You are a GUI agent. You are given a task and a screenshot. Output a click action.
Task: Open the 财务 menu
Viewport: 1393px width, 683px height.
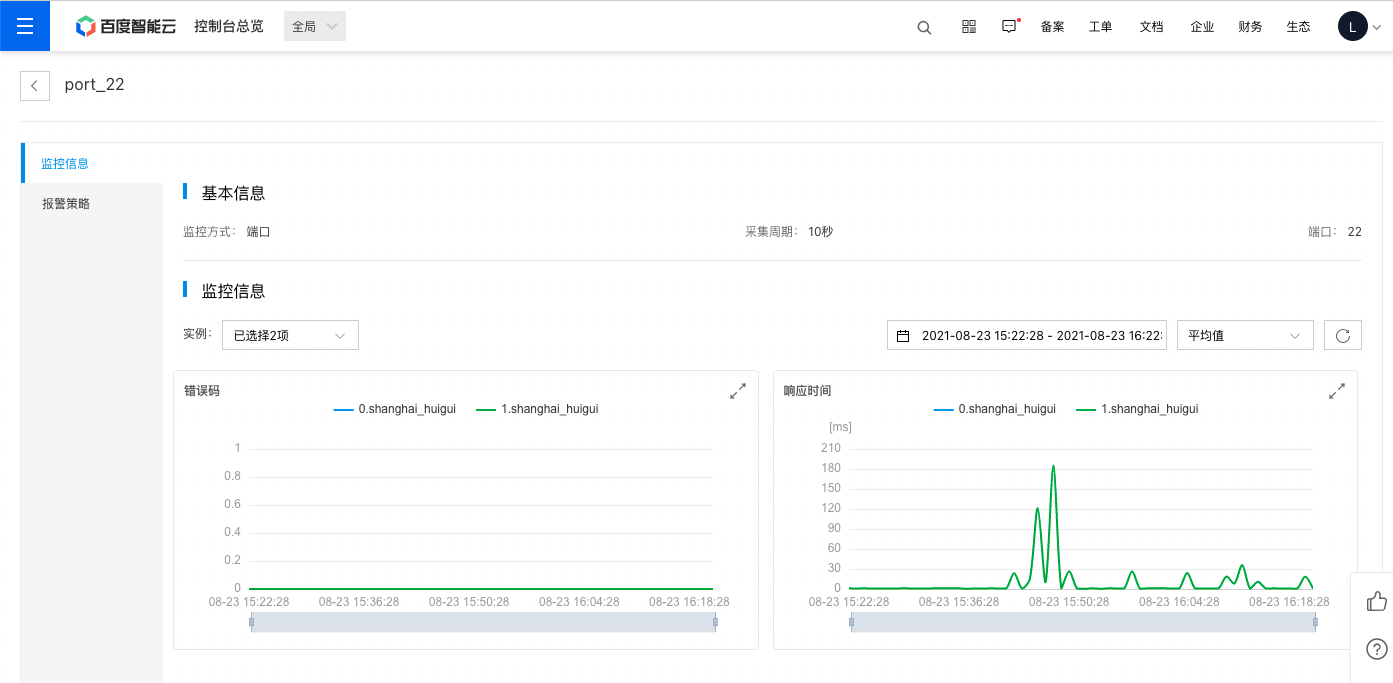[1250, 27]
